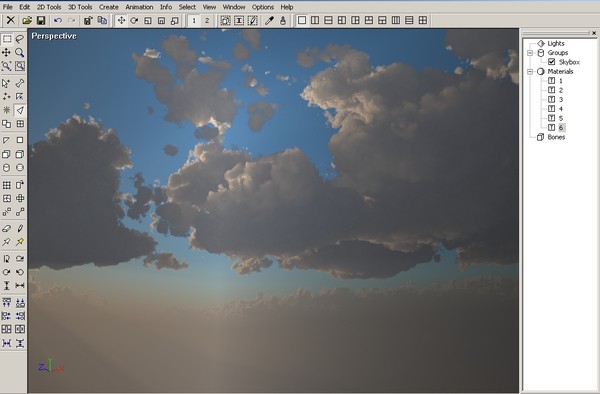The image size is (600, 394).
Task: Select the lasso selection tool
Action: click(20, 39)
